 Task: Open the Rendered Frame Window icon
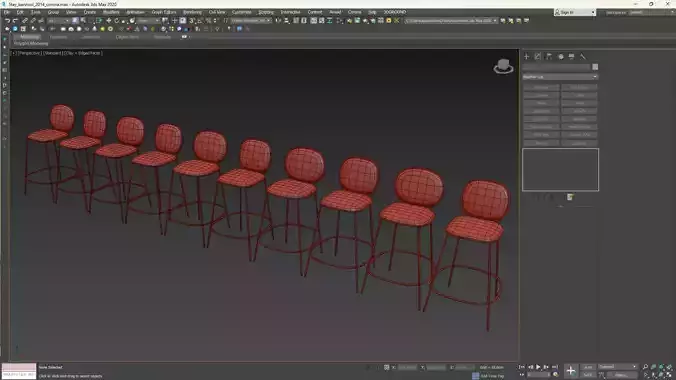357,21
